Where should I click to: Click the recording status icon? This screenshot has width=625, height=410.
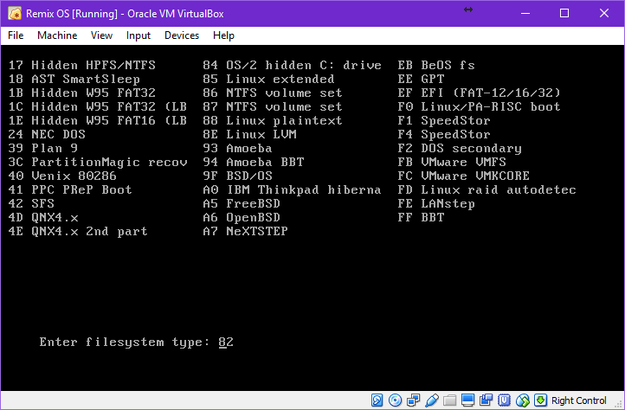[x=486, y=400]
